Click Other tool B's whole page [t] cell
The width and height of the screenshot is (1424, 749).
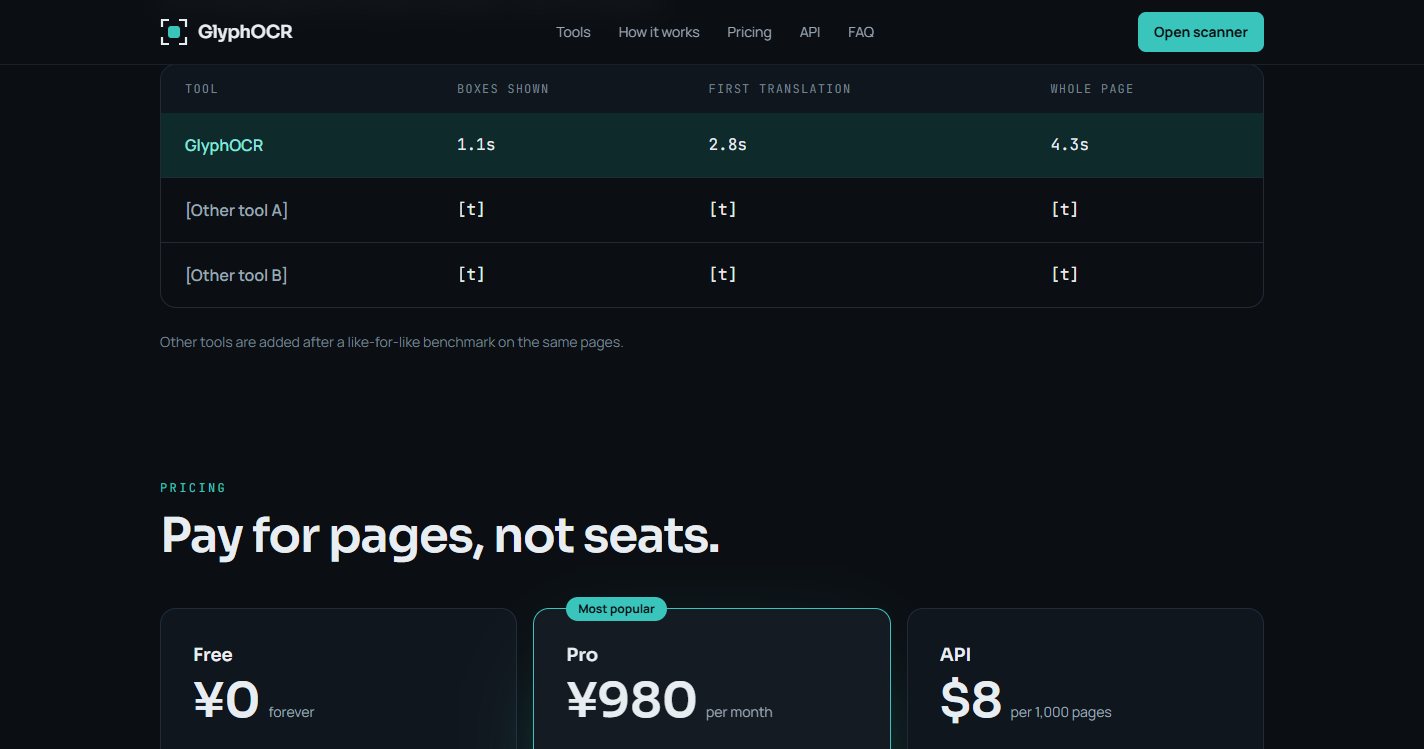[x=1064, y=275]
